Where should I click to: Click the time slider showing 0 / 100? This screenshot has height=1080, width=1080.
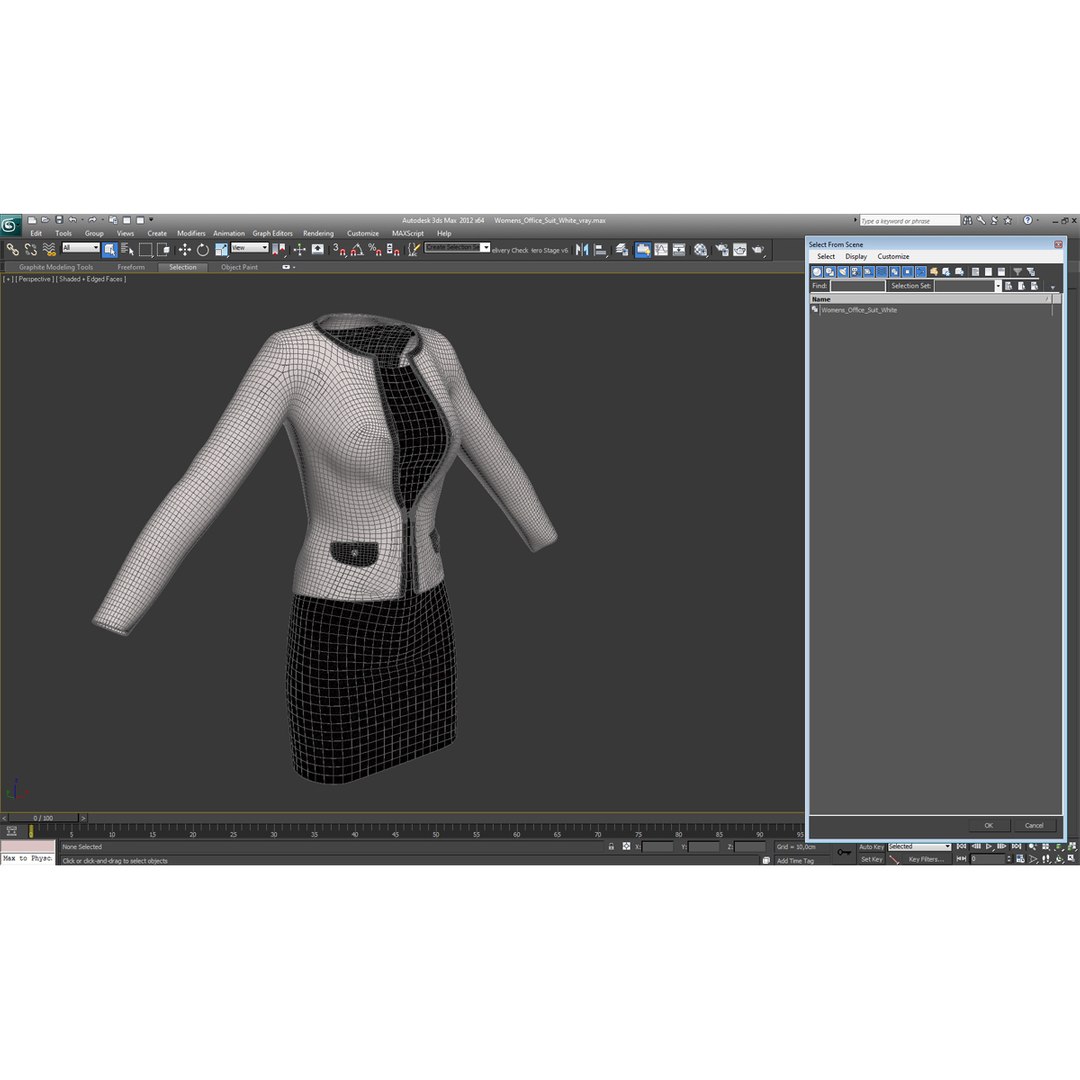(43, 818)
